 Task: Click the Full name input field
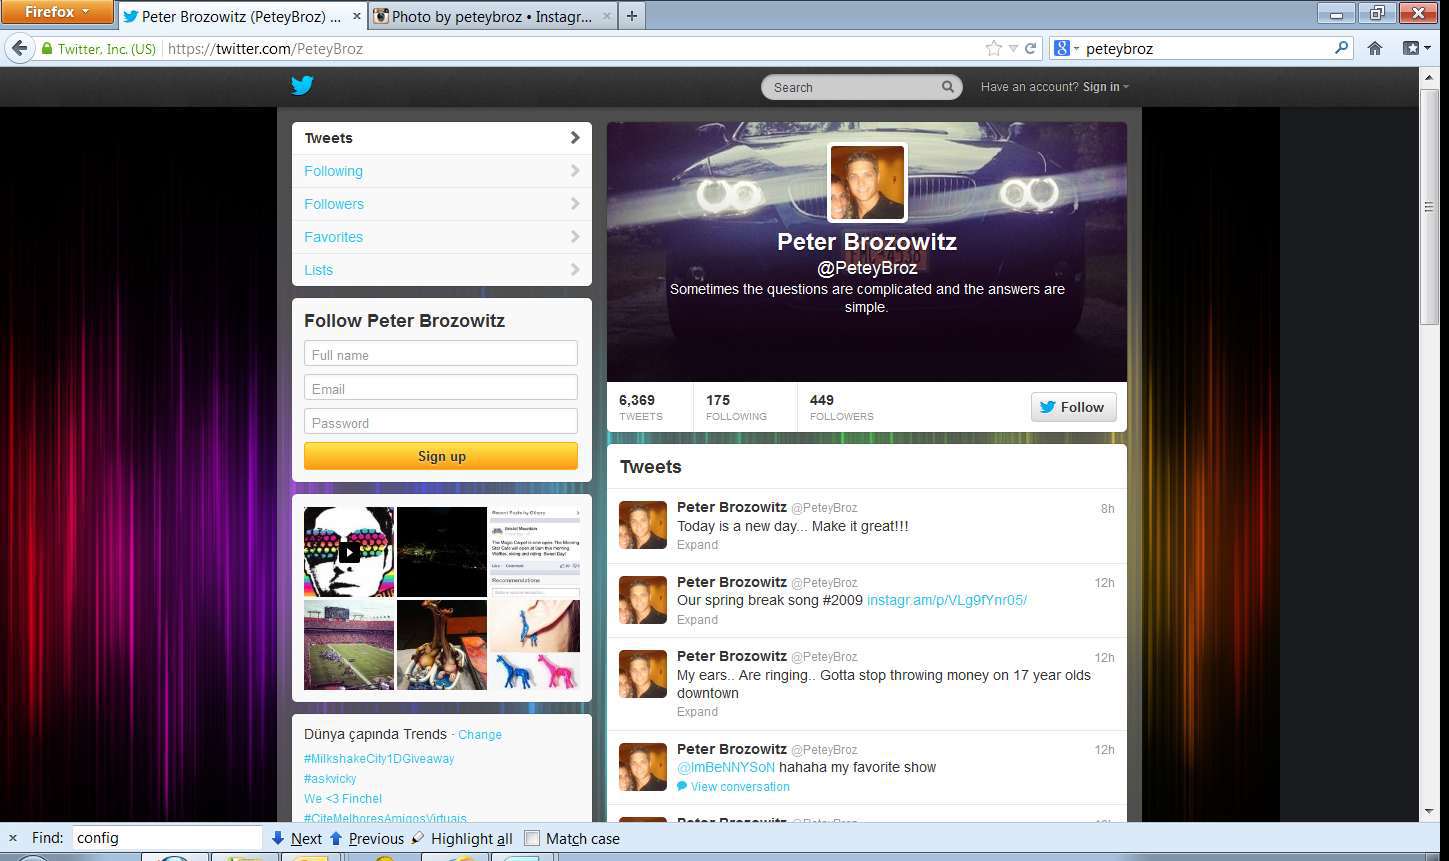[441, 354]
